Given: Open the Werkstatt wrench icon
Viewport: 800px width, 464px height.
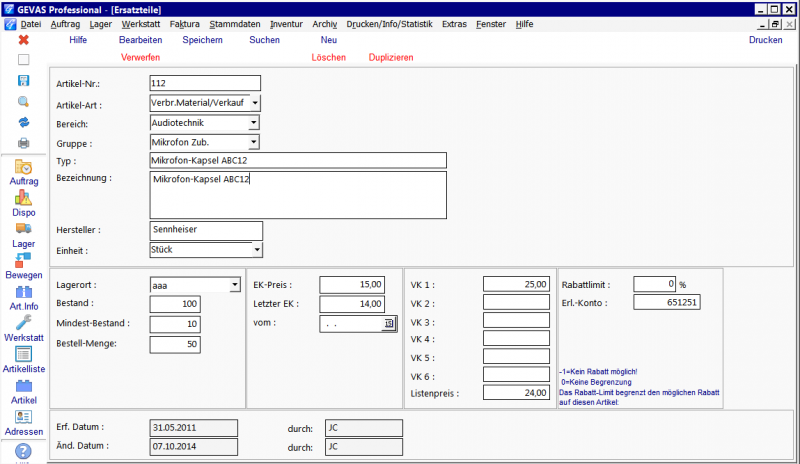Looking at the screenshot, I should tap(24, 324).
